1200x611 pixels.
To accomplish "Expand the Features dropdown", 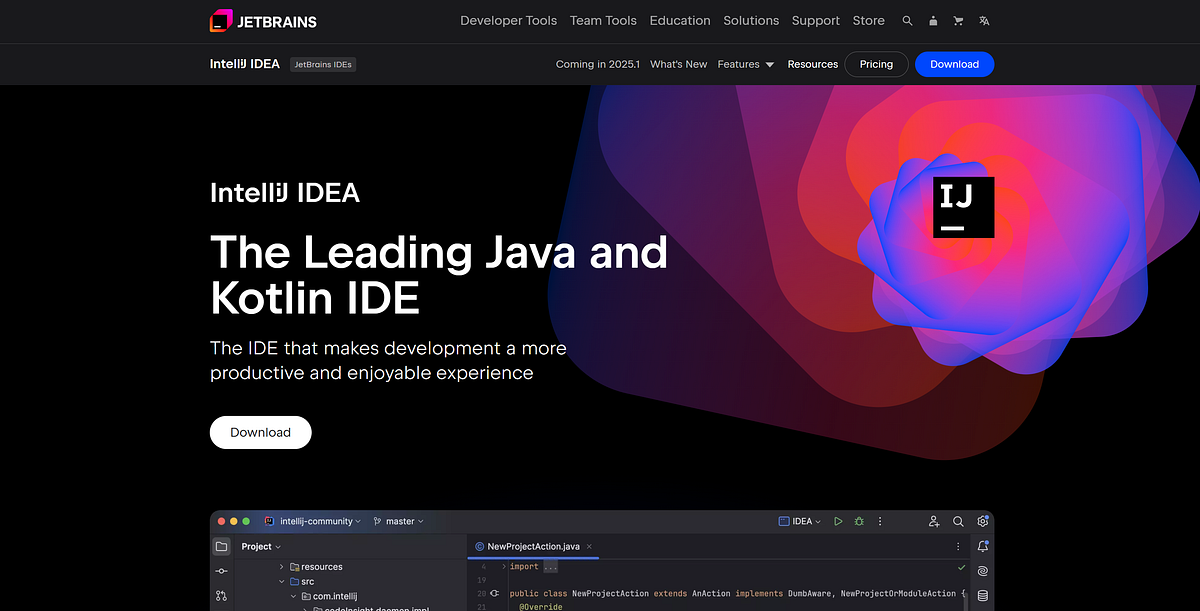I will (745, 63).
